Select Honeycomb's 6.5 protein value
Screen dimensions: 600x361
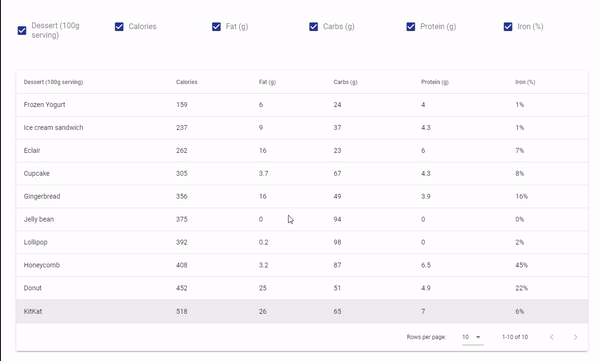click(x=426, y=265)
